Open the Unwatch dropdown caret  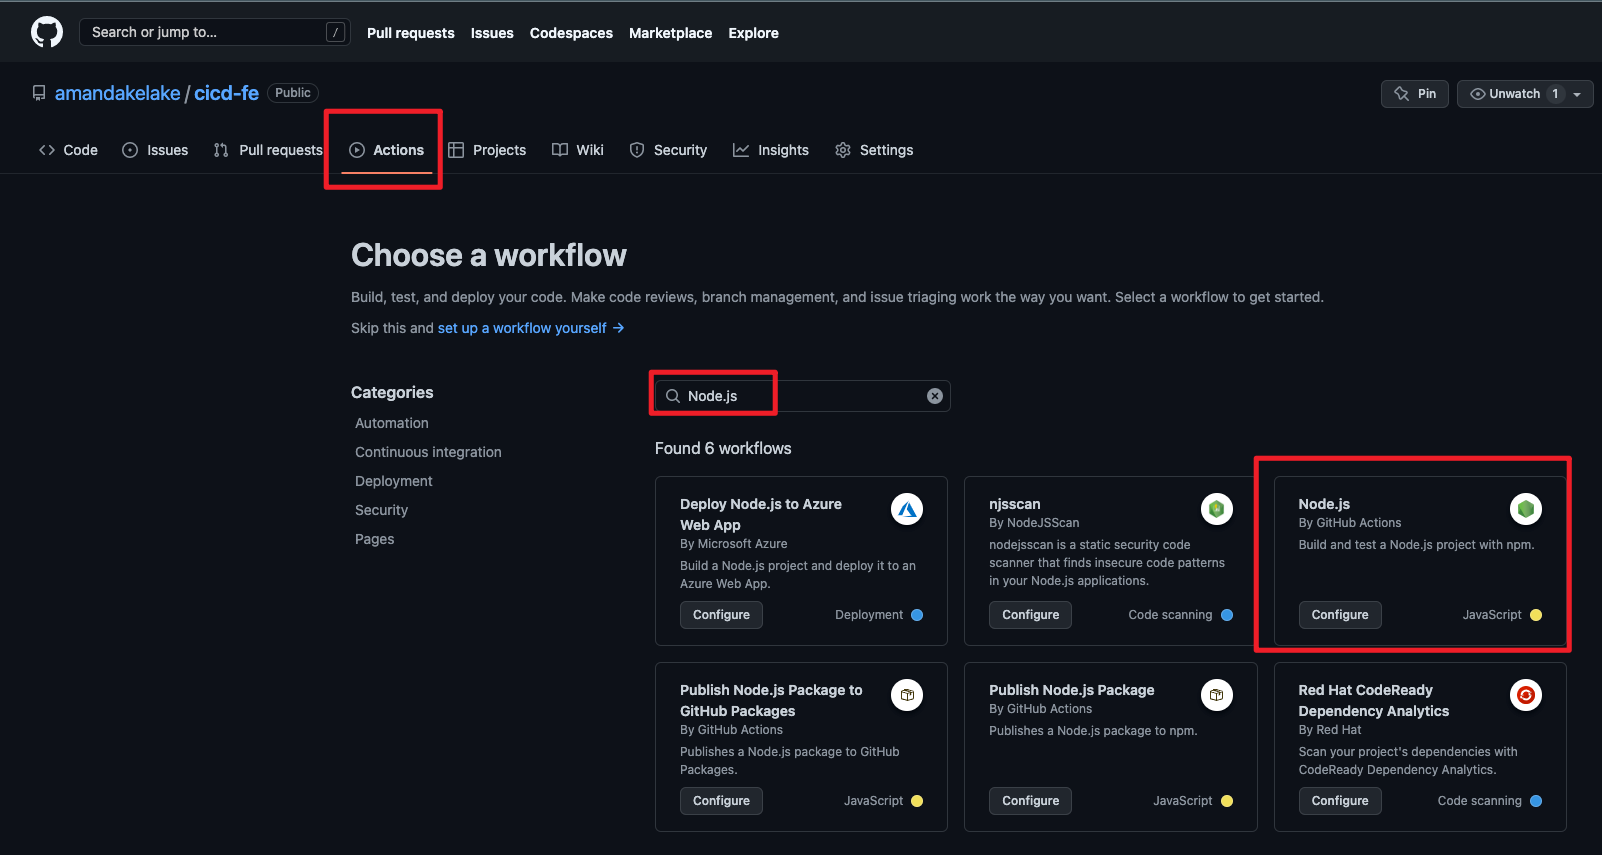[x=1577, y=94]
